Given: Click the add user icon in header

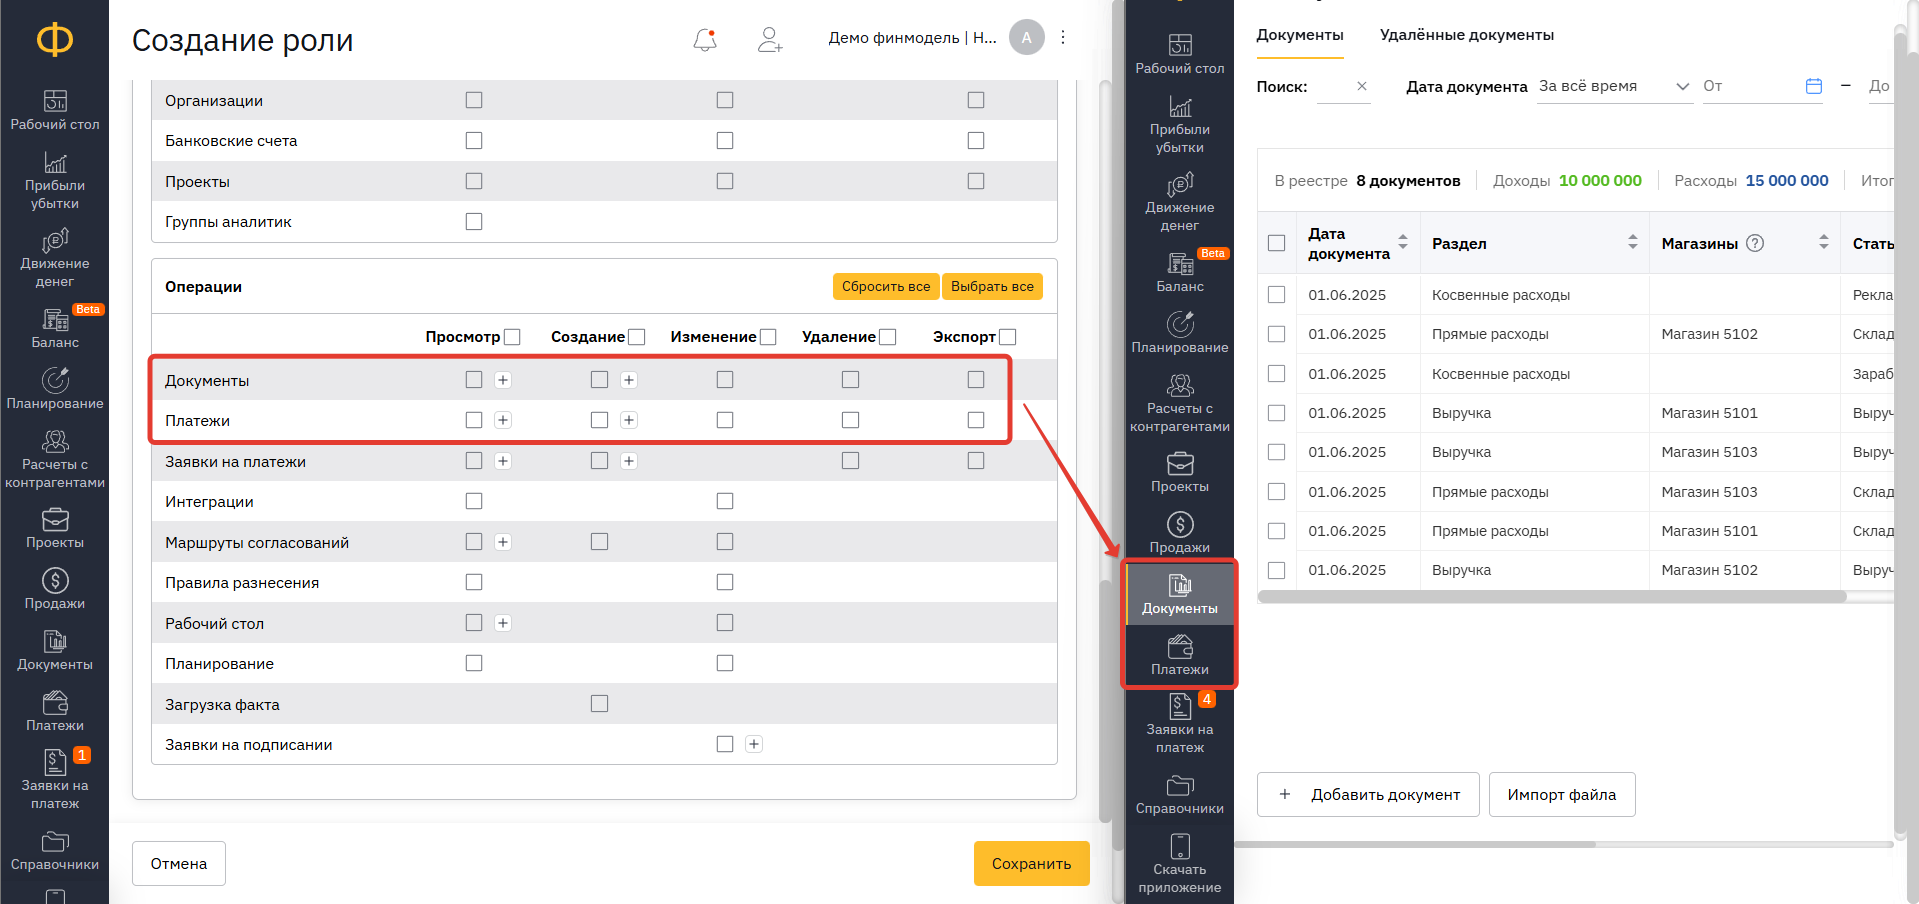Looking at the screenshot, I should (769, 39).
